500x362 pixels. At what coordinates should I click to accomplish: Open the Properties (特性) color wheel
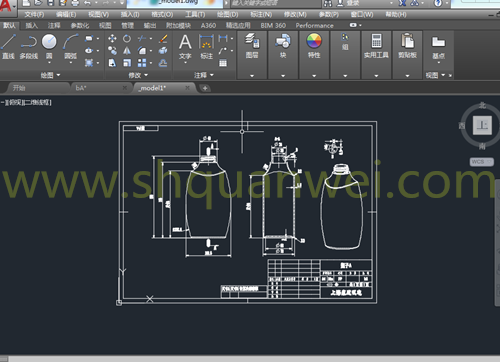click(x=314, y=46)
